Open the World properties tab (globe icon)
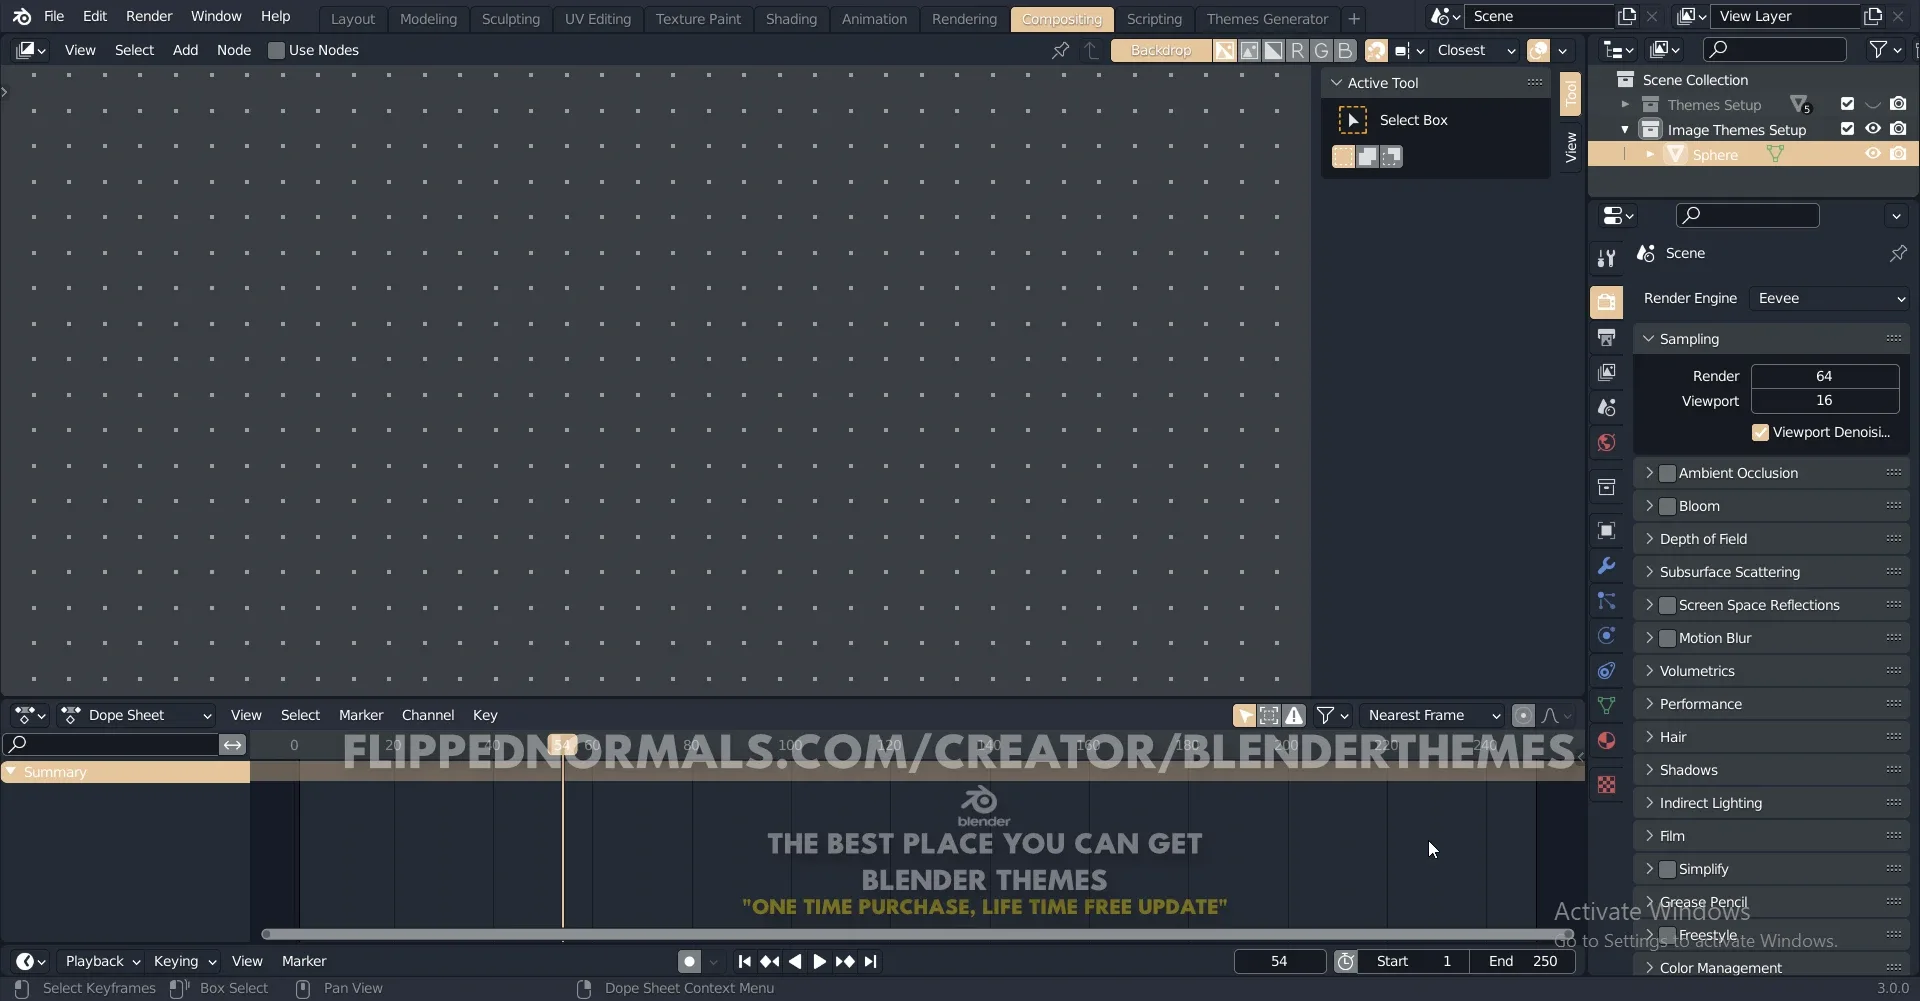 click(1606, 442)
